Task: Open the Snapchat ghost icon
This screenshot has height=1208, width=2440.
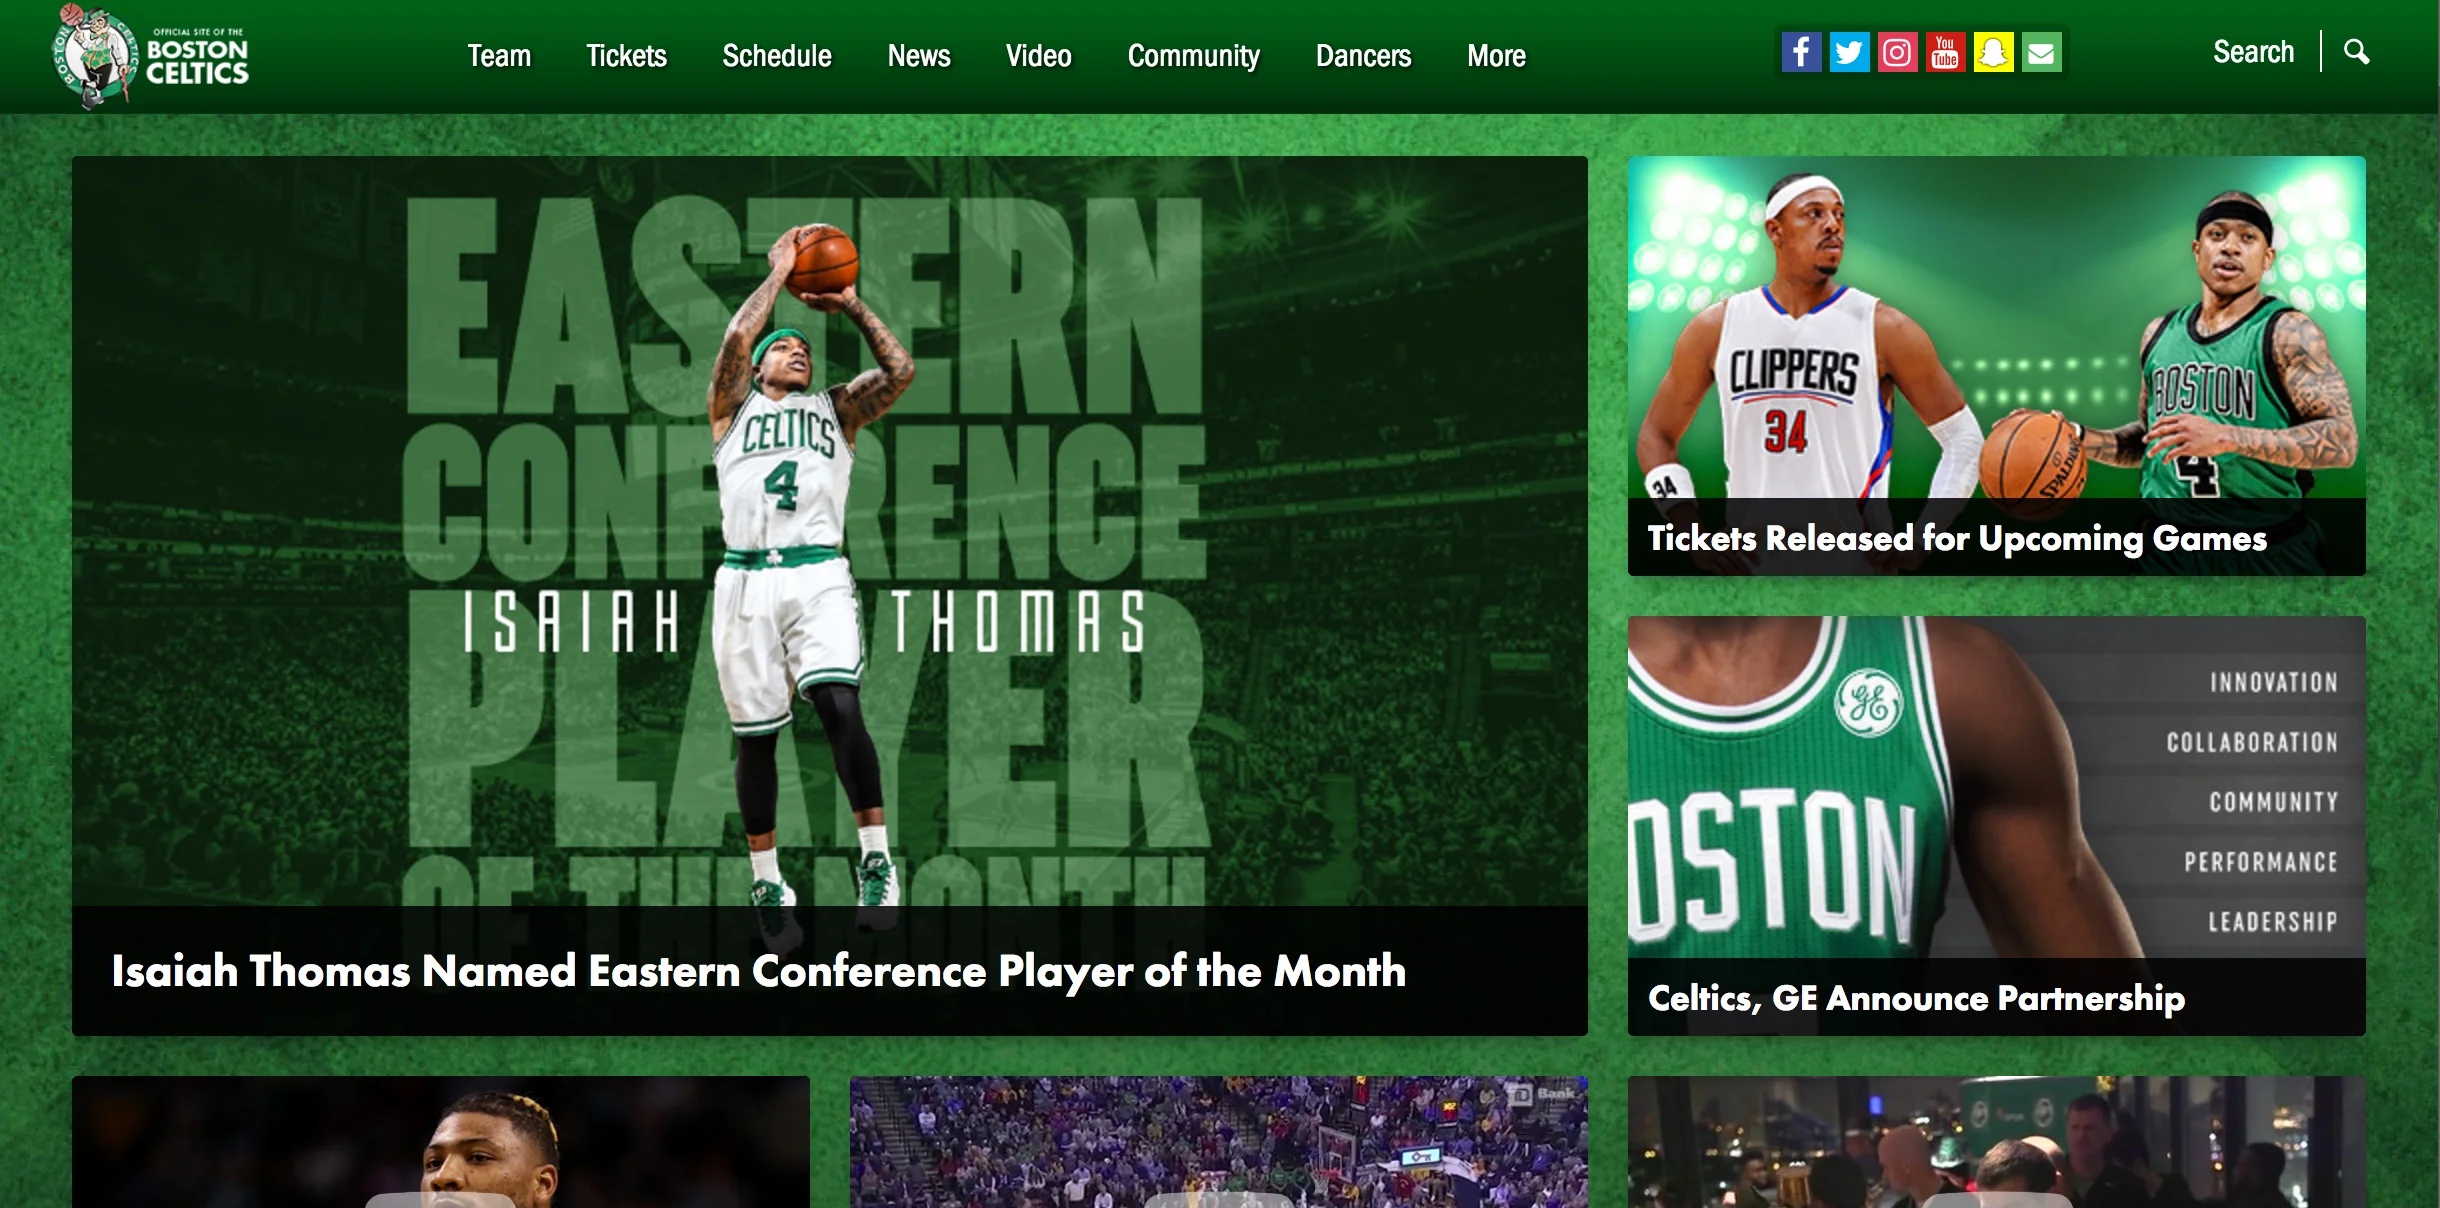Action: (1993, 52)
